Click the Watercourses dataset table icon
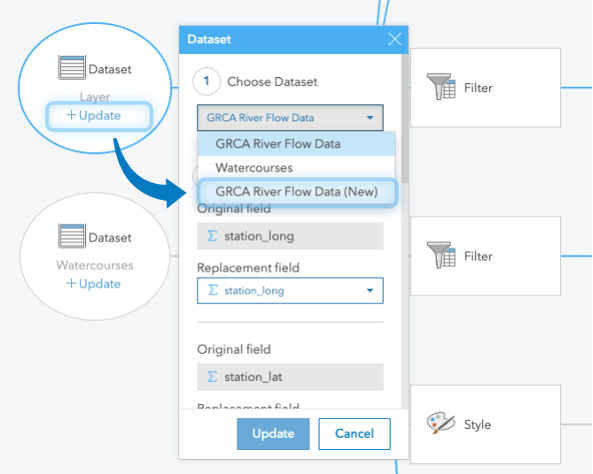This screenshot has height=474, width=593. pos(71,236)
